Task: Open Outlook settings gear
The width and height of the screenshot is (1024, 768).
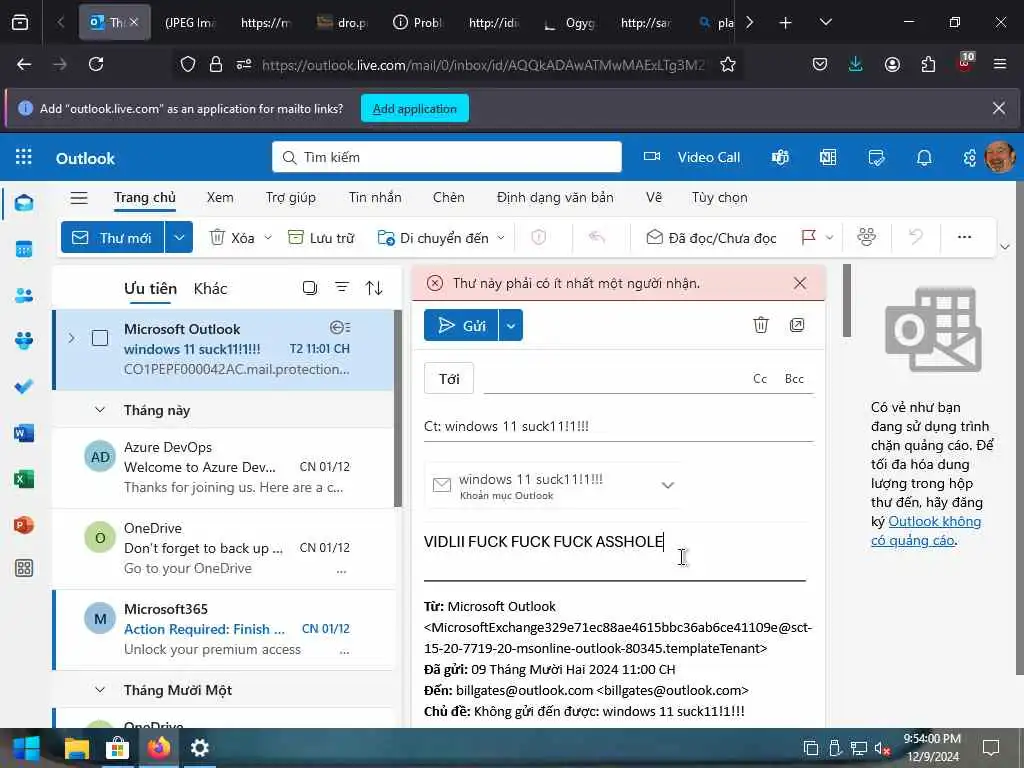Action: point(970,157)
